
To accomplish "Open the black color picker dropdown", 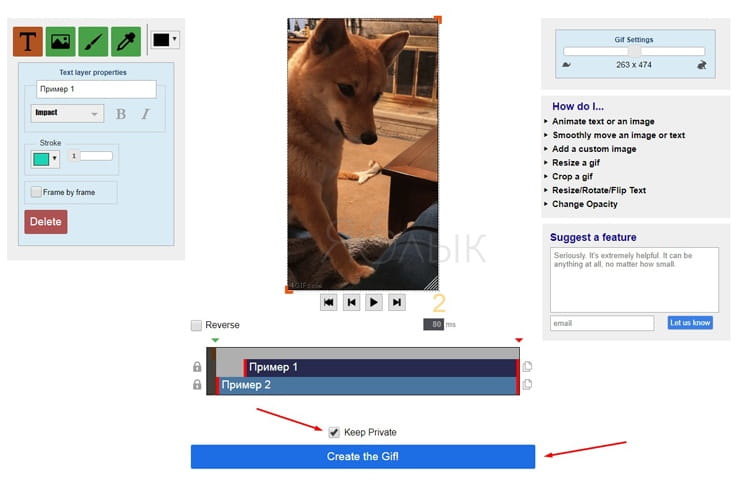I will click(x=165, y=40).
